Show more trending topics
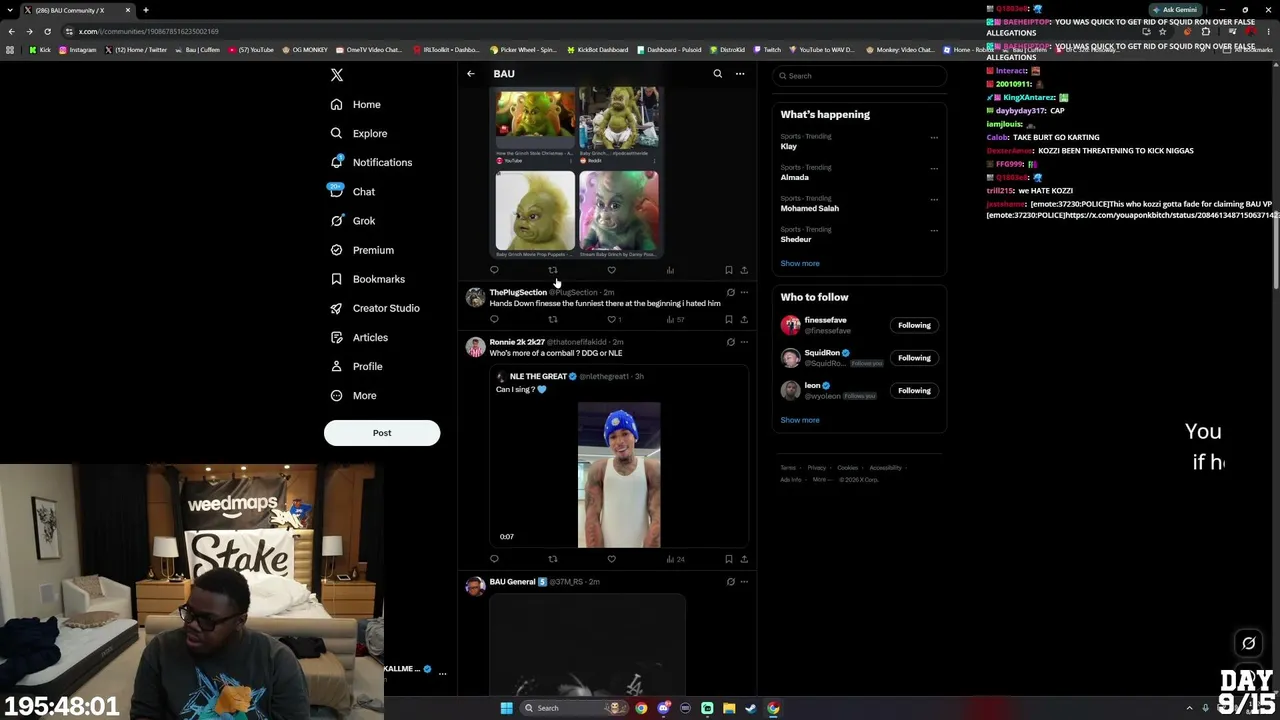This screenshot has width=1280, height=720. 800,263
